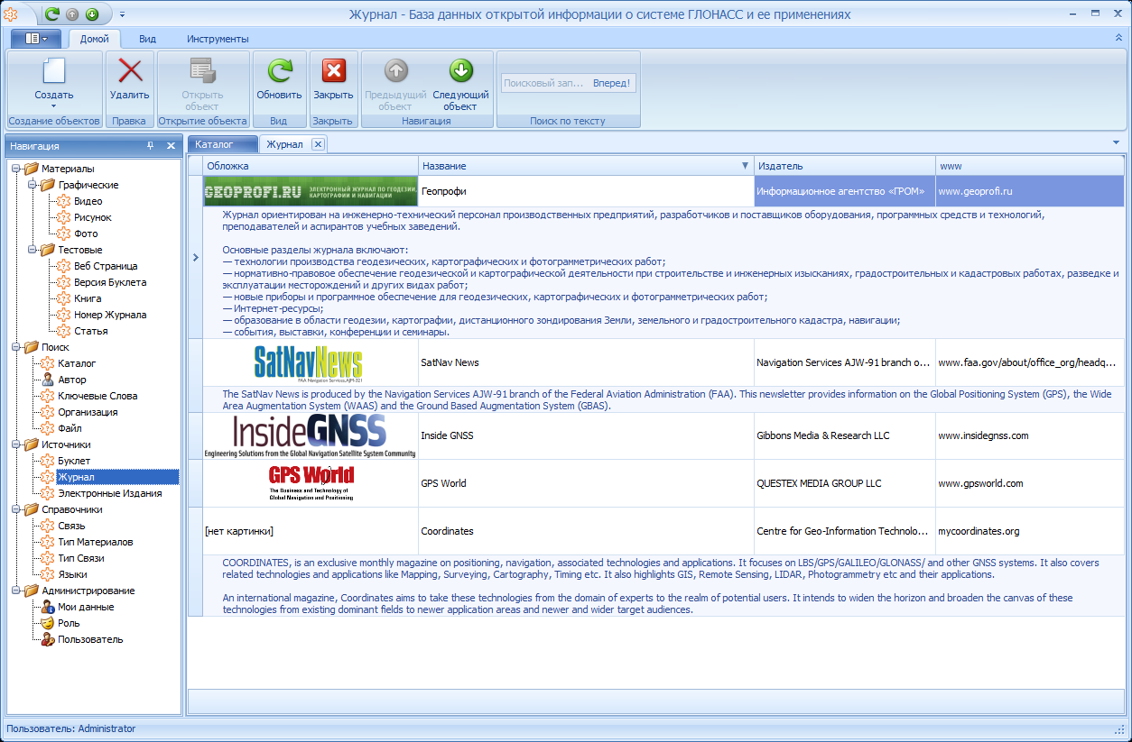
Task: Click the Вперед! search button
Action: (x=611, y=83)
